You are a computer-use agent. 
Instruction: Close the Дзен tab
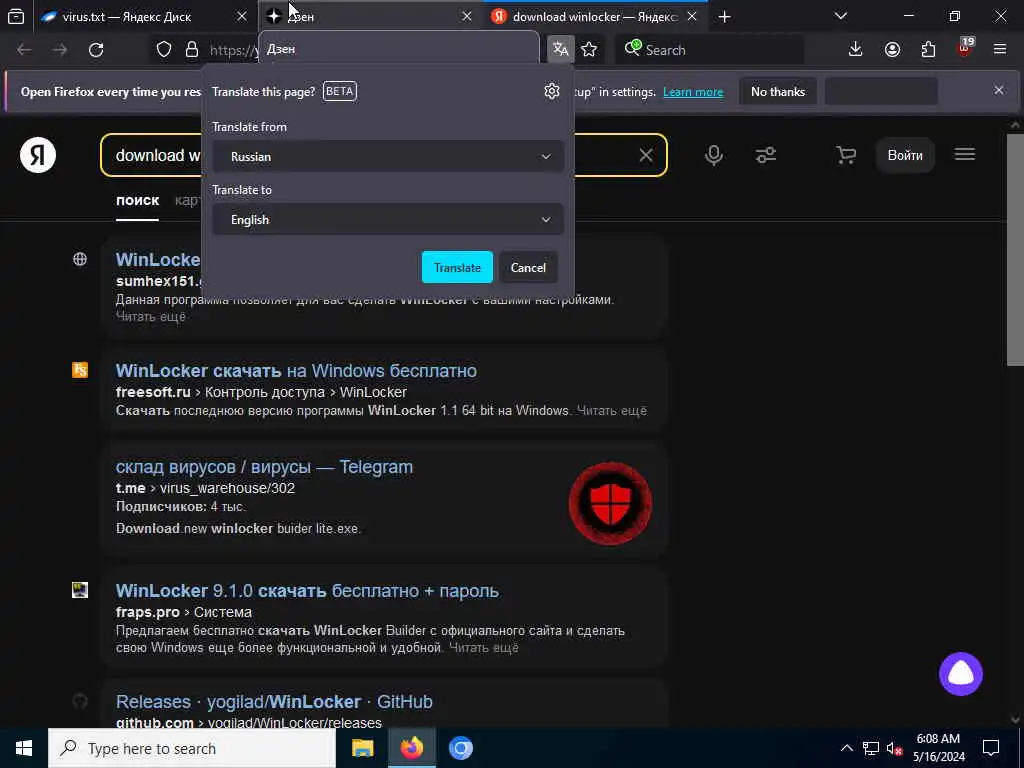pyautogui.click(x=467, y=17)
